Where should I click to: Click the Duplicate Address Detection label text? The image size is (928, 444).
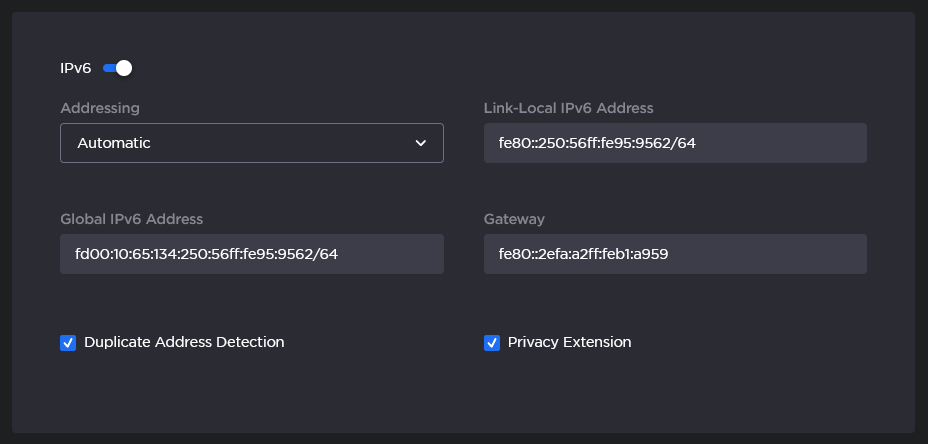coord(184,342)
